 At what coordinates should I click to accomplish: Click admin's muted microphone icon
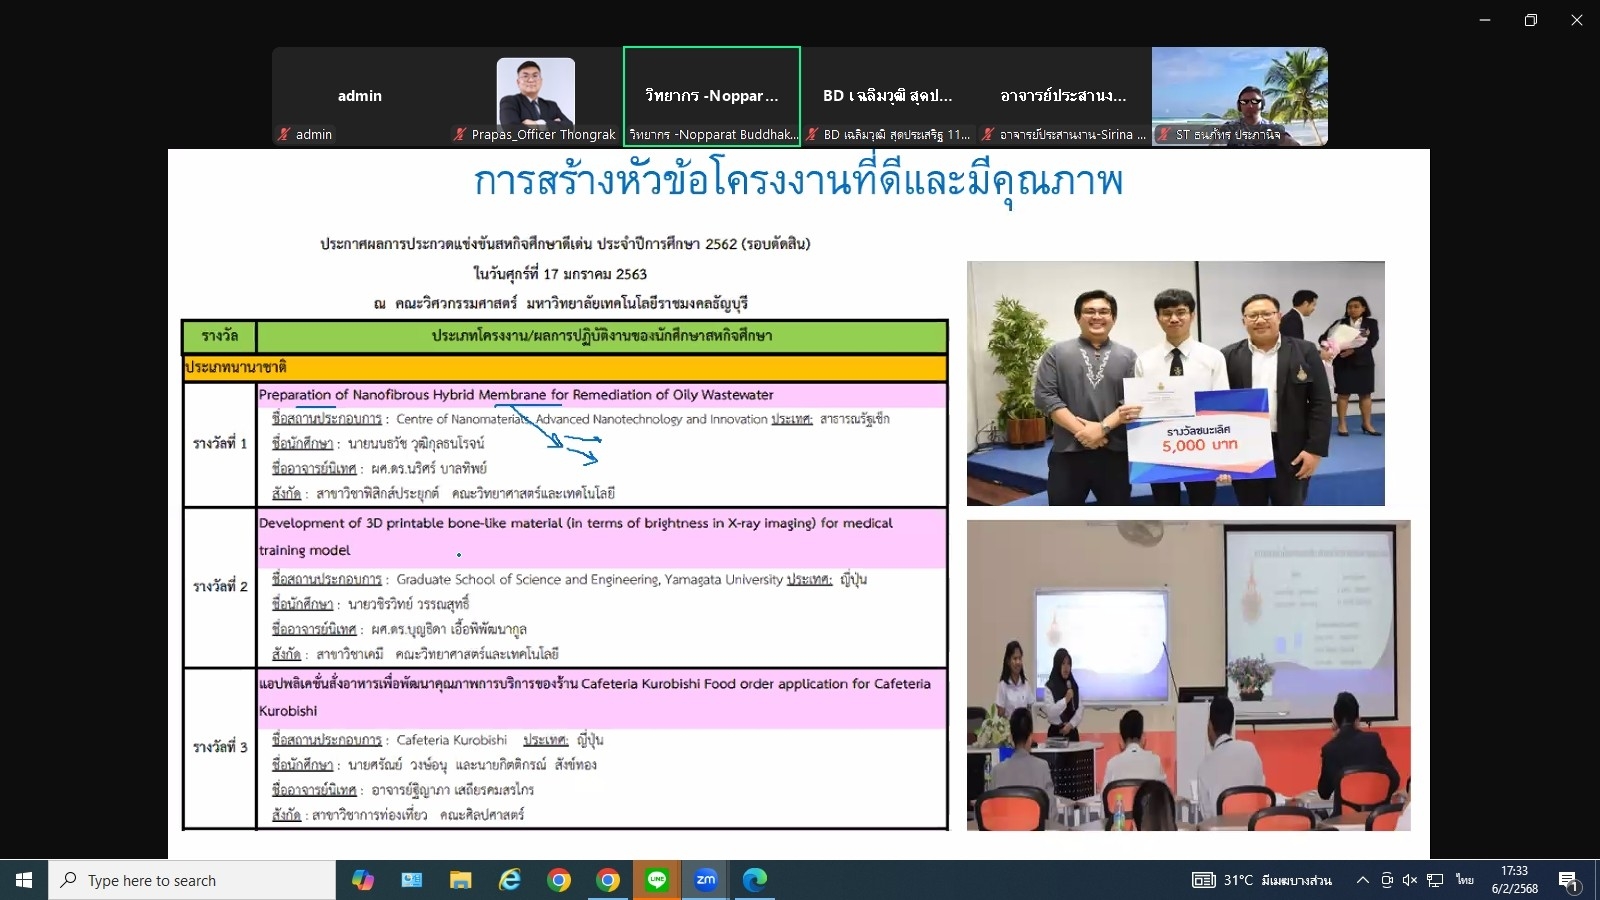point(284,134)
